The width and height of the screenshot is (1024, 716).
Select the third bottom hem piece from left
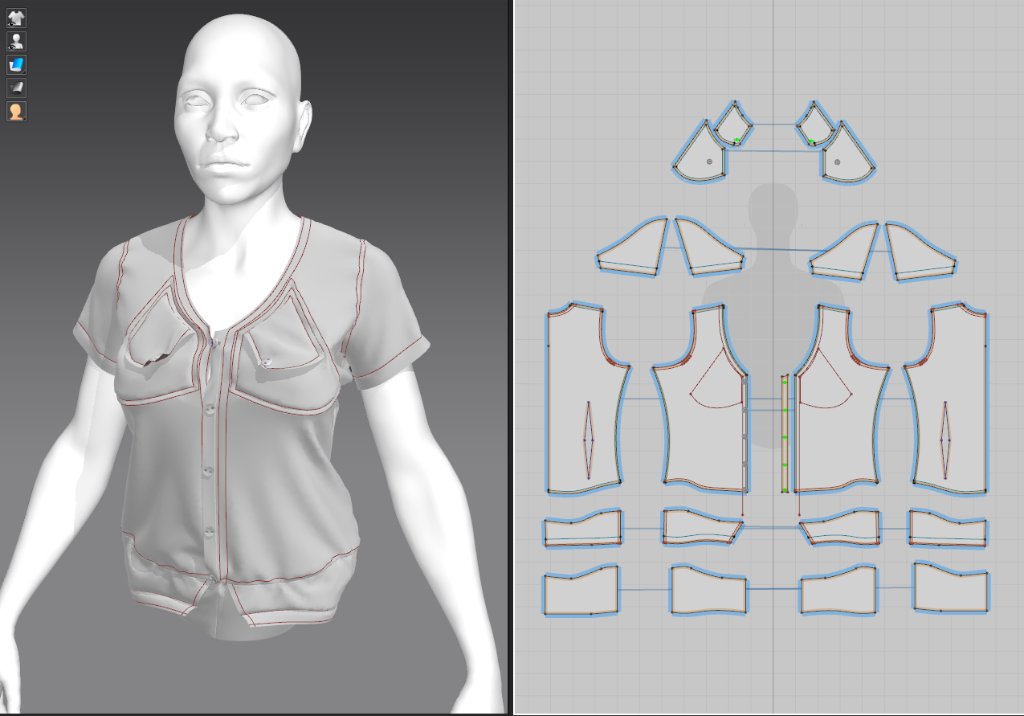click(839, 591)
